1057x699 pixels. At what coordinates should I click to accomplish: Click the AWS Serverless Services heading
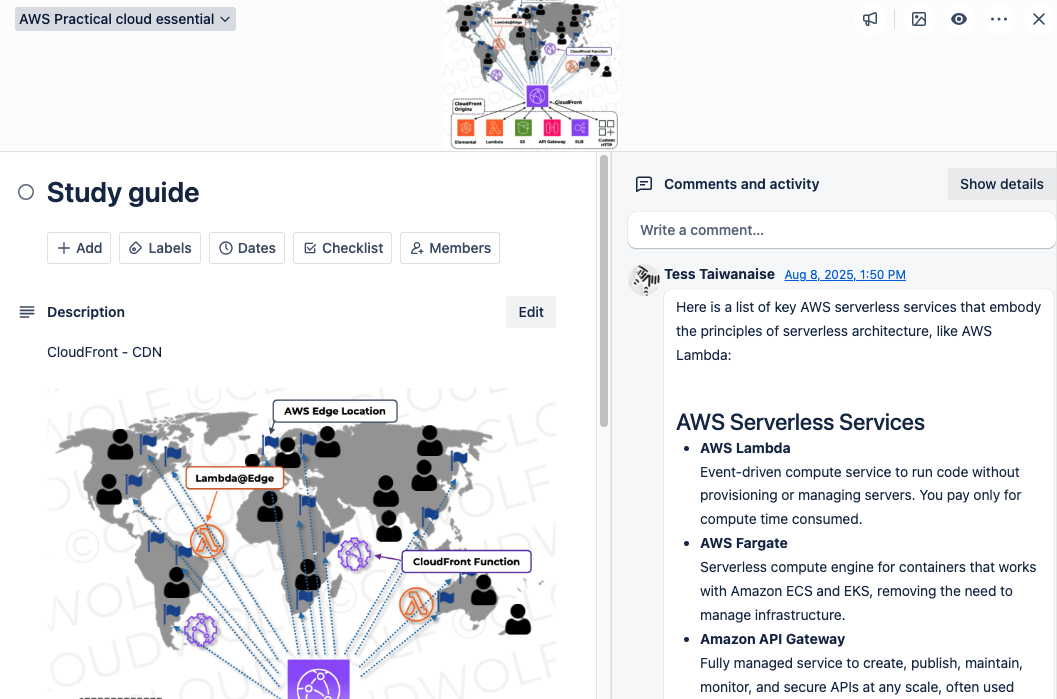800,423
